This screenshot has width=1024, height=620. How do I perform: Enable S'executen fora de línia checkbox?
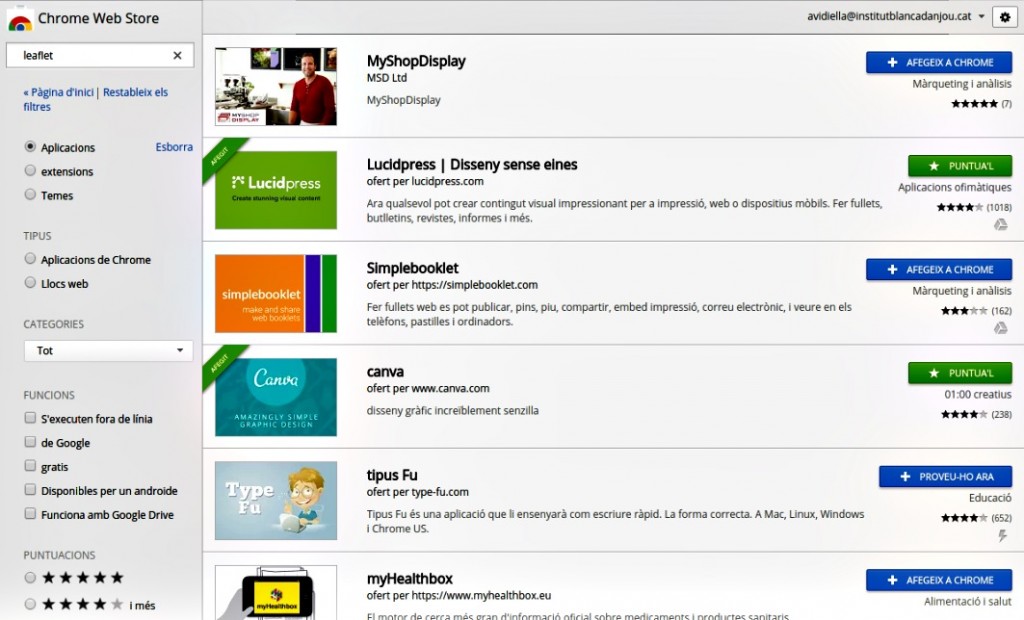coord(30,418)
